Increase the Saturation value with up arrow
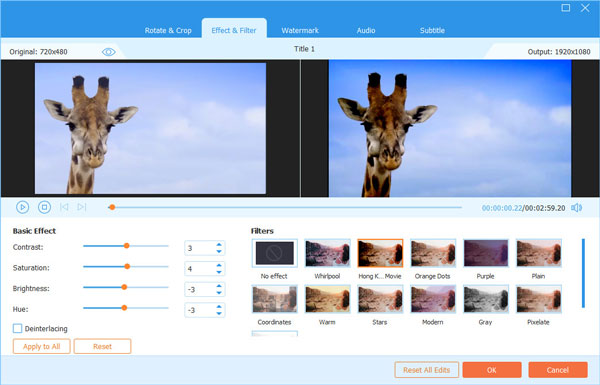Image resolution: width=600 pixels, height=385 pixels. pos(219,265)
